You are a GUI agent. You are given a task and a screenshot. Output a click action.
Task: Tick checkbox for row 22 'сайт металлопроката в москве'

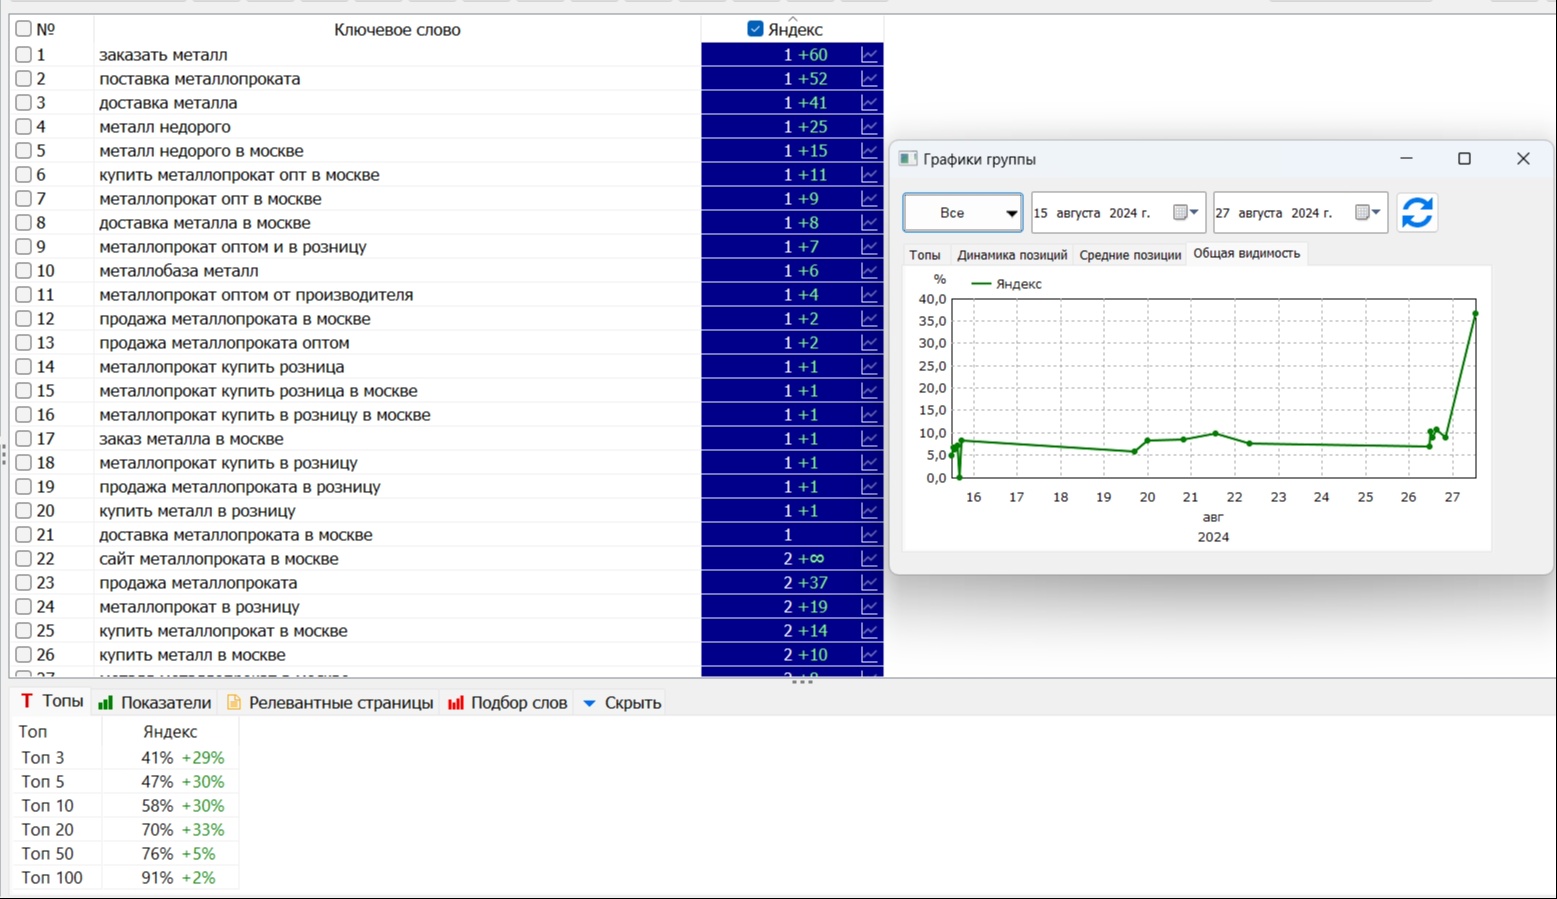tap(24, 559)
